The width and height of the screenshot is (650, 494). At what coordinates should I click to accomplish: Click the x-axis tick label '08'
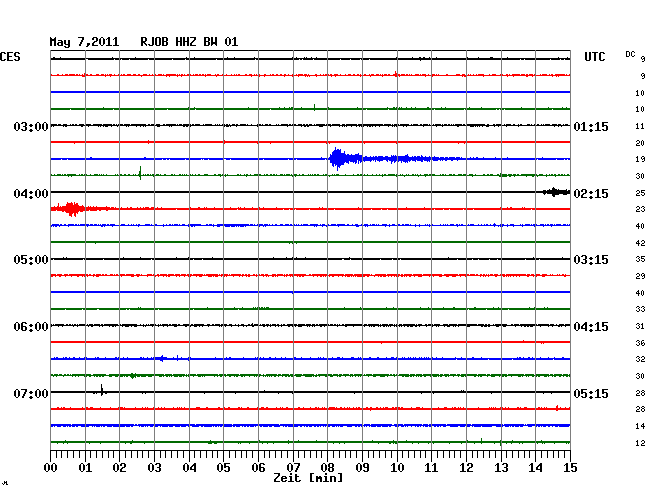coord(327,468)
